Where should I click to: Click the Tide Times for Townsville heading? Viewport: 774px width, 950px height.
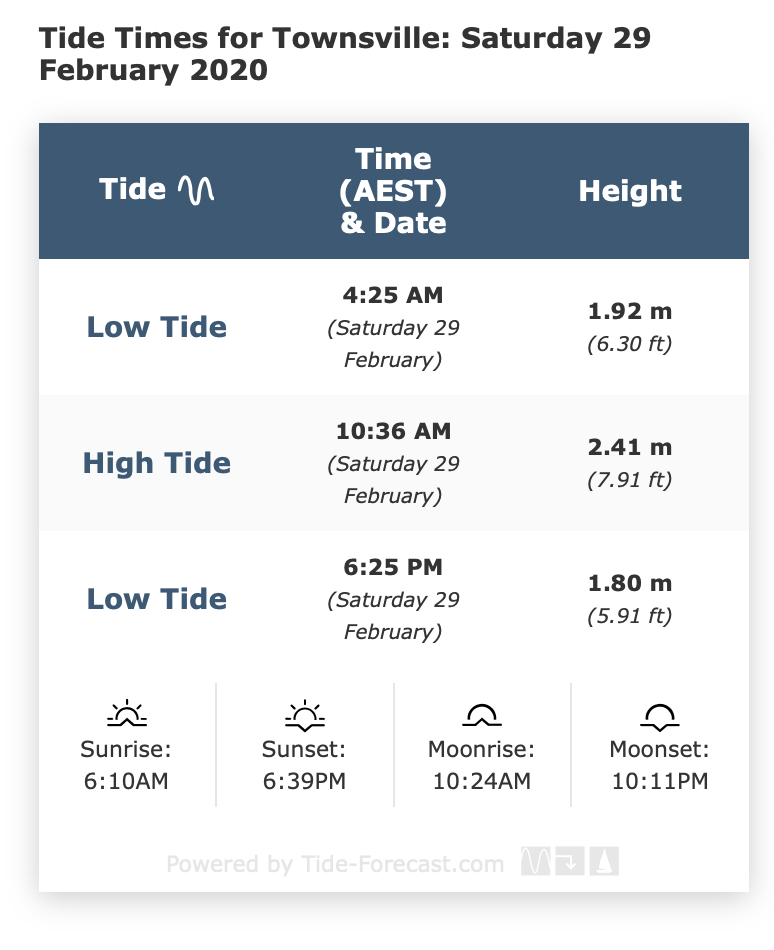(x=344, y=55)
